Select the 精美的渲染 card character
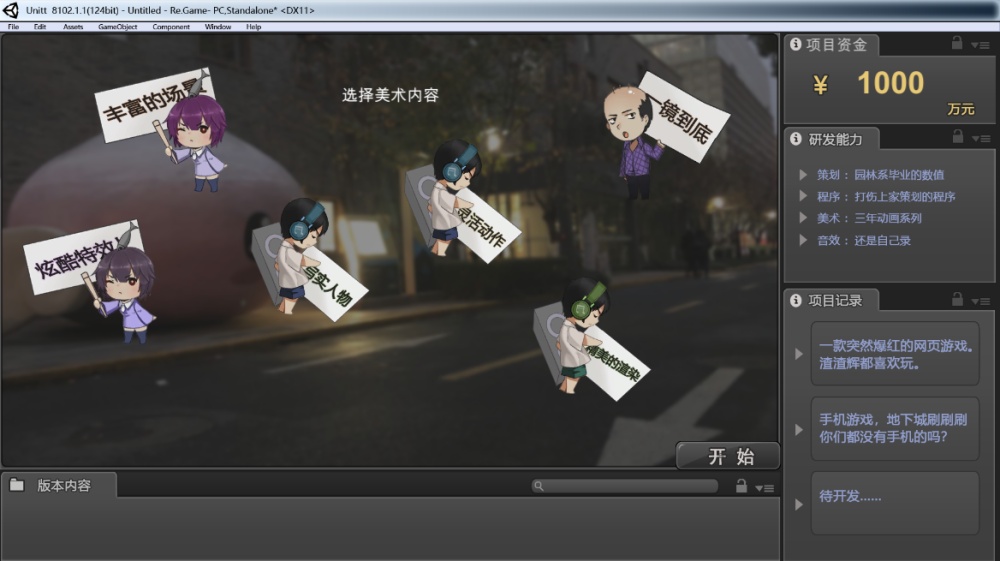This screenshot has height=561, width=1000. (590, 337)
